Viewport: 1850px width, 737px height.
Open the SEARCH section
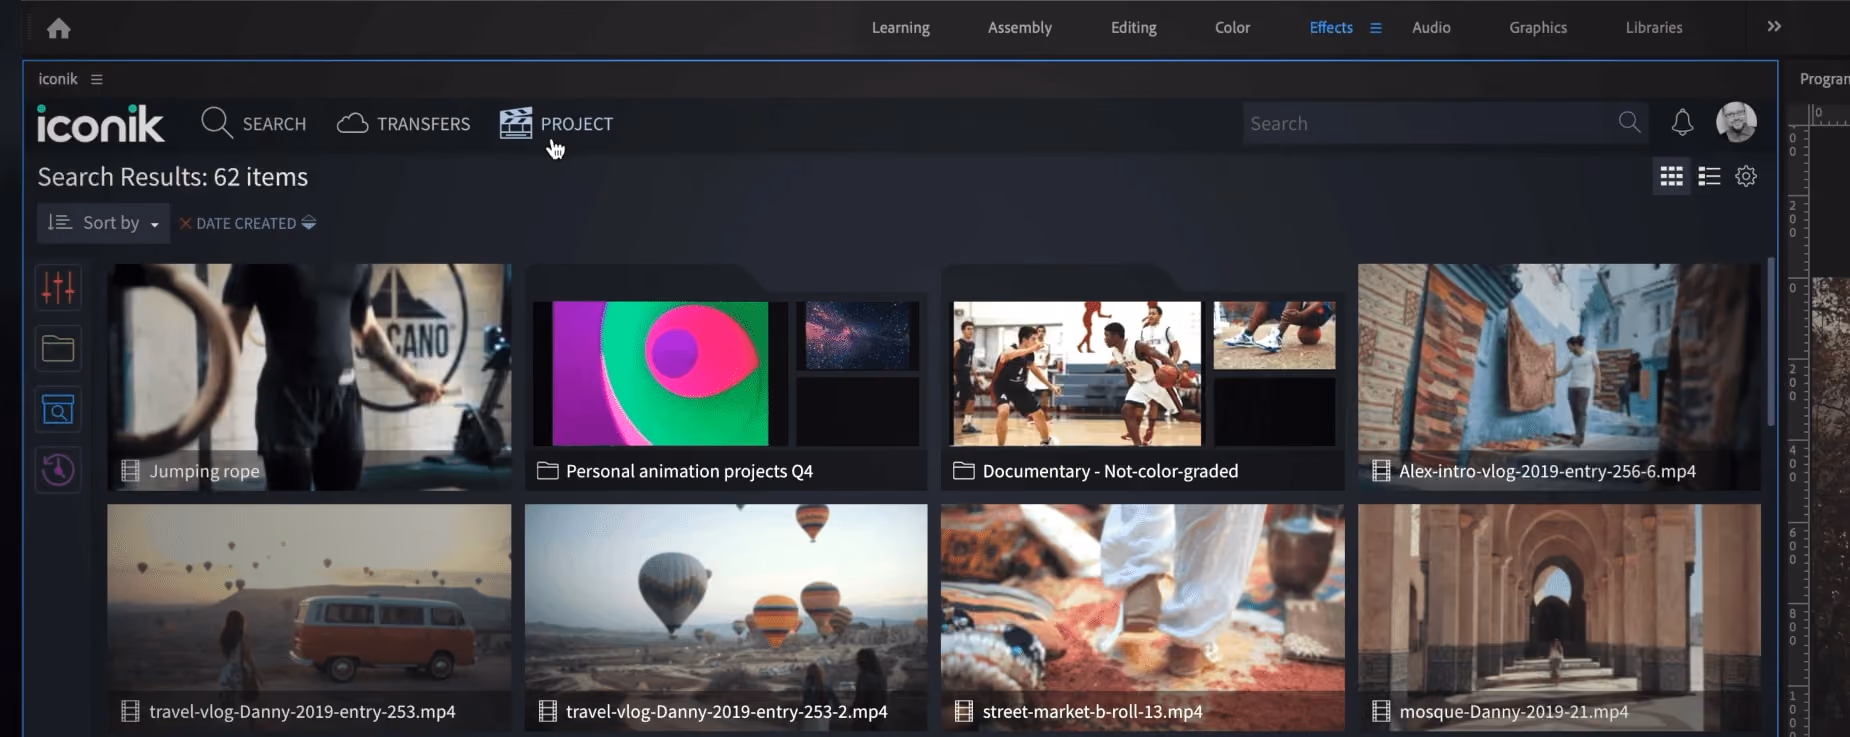[x=254, y=123]
